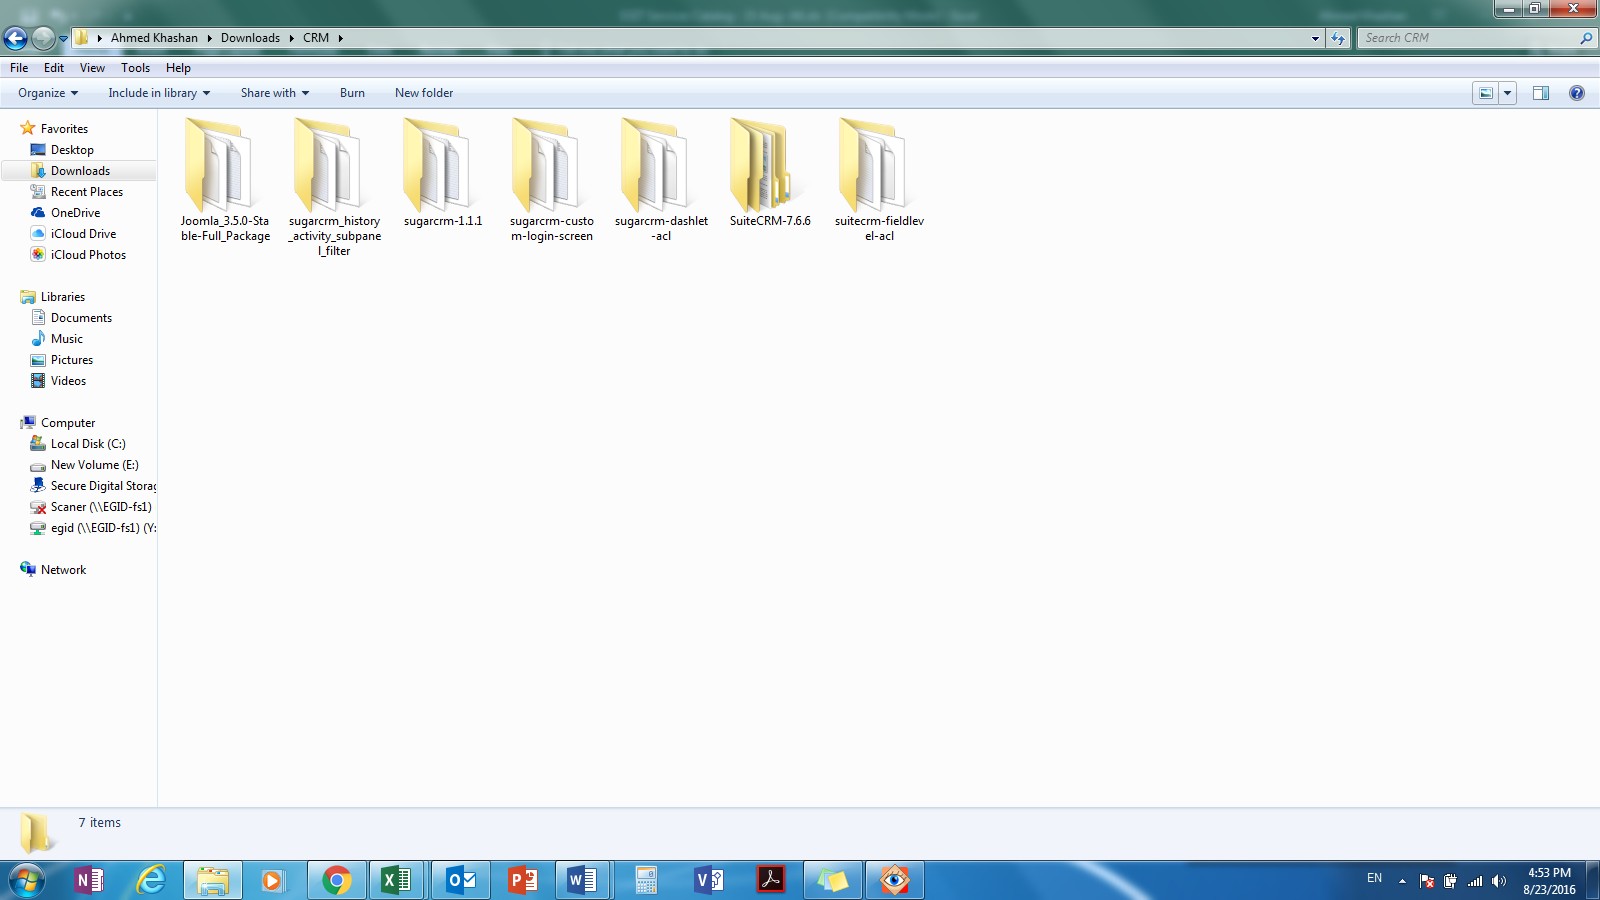This screenshot has height=900, width=1600.
Task: Open the Help menu
Action: click(x=178, y=68)
